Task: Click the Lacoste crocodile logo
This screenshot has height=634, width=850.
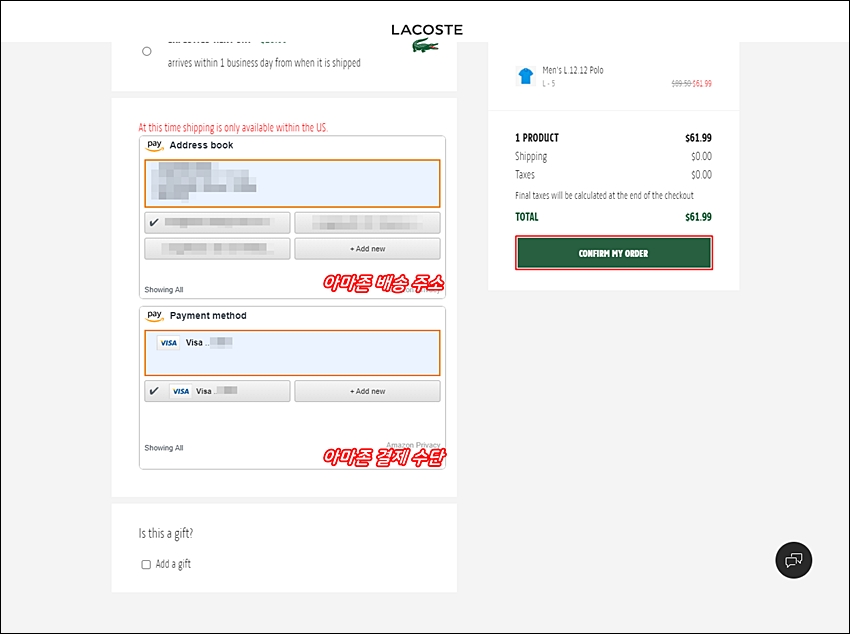Action: tap(425, 46)
